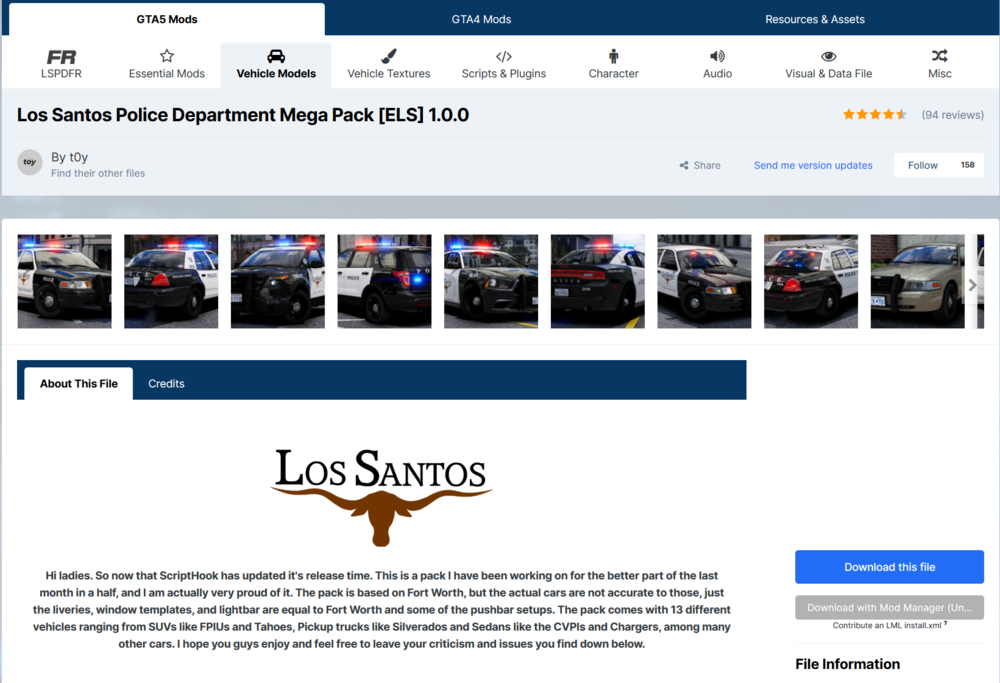Image resolution: width=1000 pixels, height=683 pixels.
Task: Switch to the GTA4 Mods tab
Action: click(x=482, y=19)
